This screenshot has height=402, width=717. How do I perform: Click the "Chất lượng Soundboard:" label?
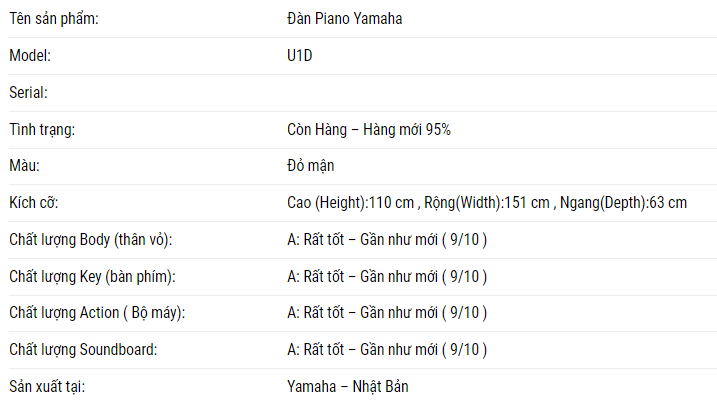(83, 350)
